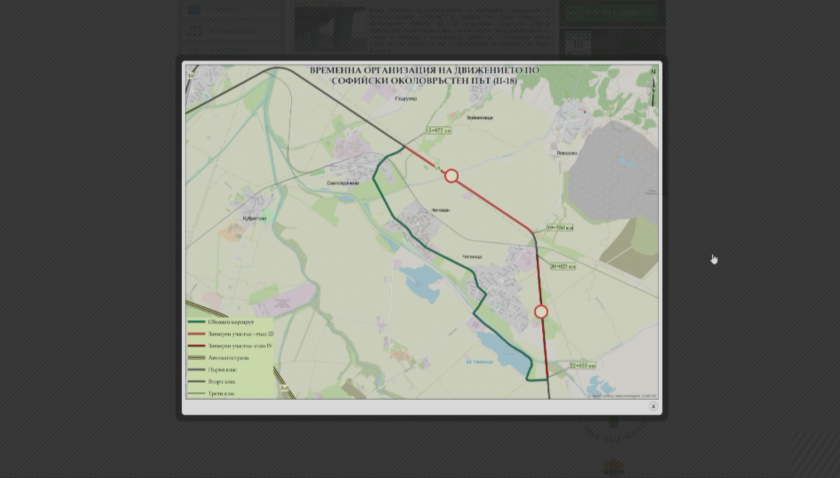Click the 'Негован' village label on the map

coord(440,210)
